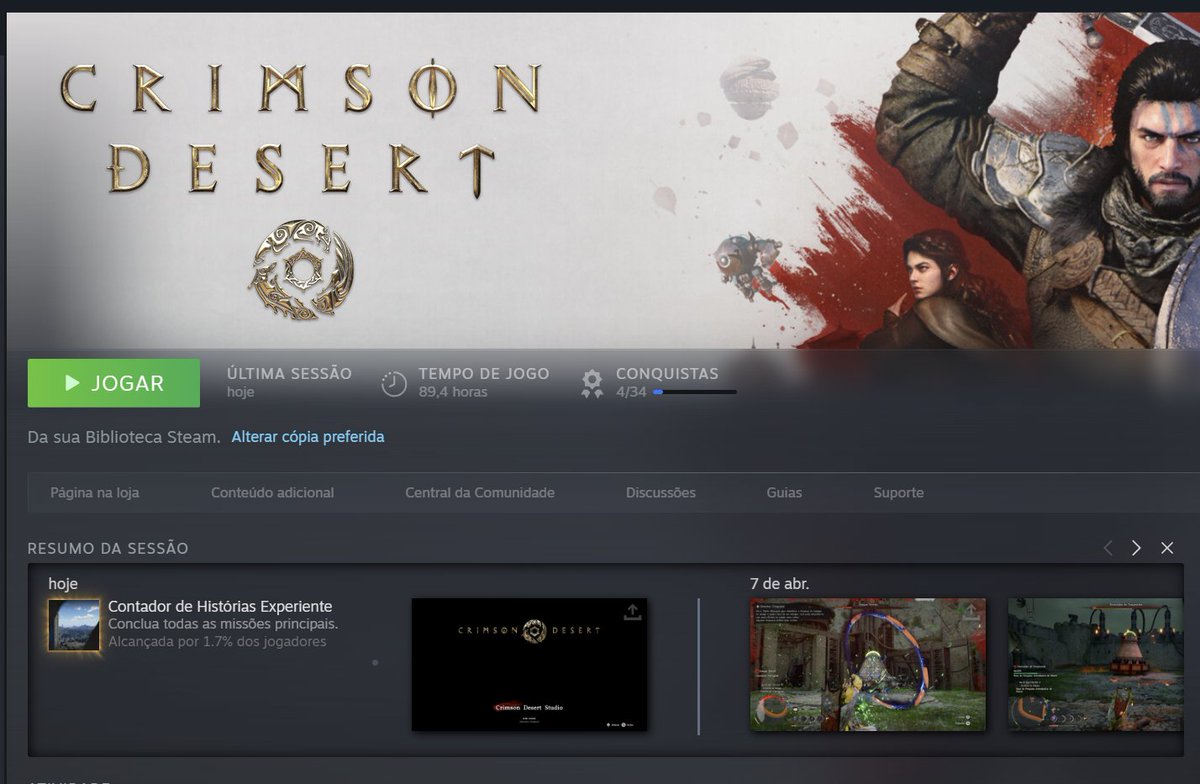Click the 89,4 horas playtime value
This screenshot has width=1200, height=784.
pyautogui.click(x=453, y=392)
